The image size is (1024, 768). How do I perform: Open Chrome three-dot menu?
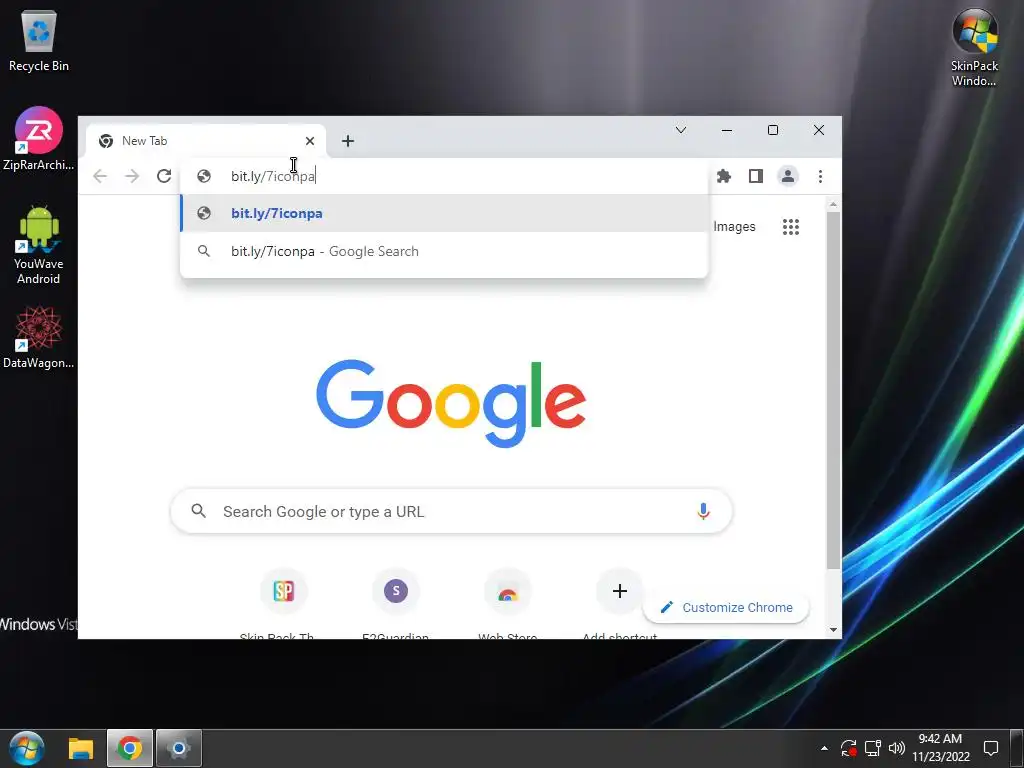pos(820,176)
